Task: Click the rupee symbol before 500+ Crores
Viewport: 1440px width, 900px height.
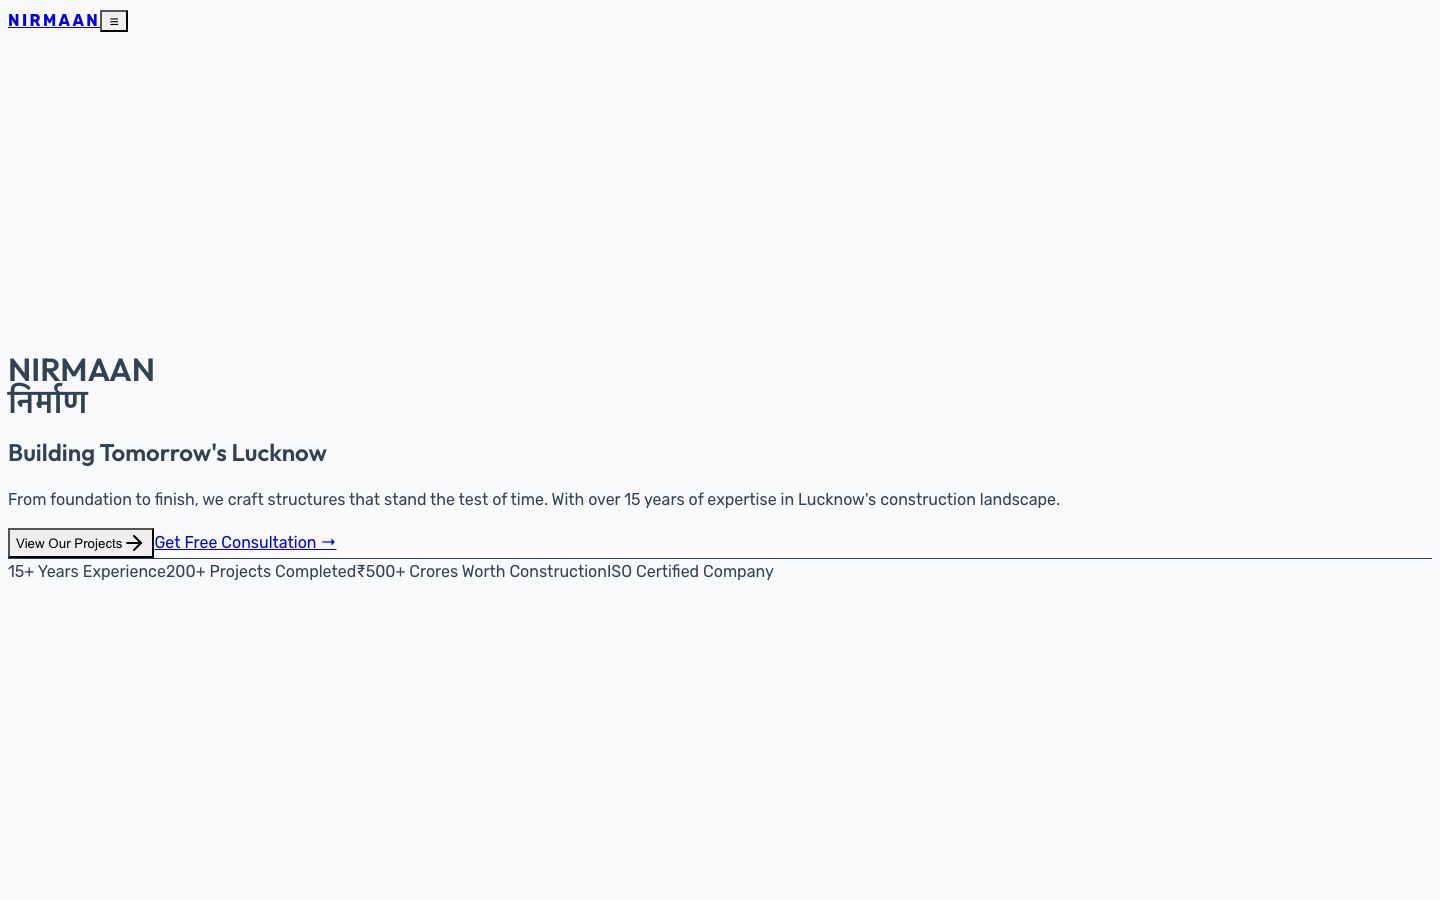Action: [x=361, y=571]
